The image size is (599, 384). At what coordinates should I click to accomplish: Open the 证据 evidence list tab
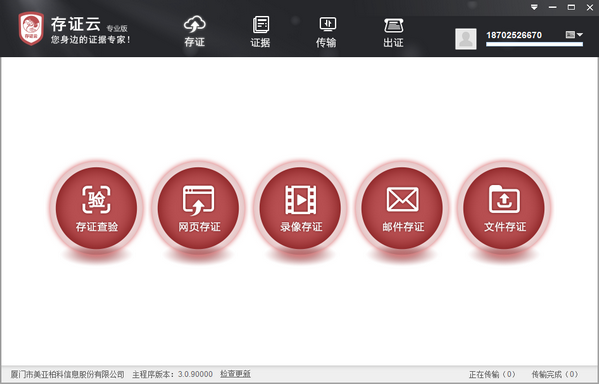click(261, 32)
